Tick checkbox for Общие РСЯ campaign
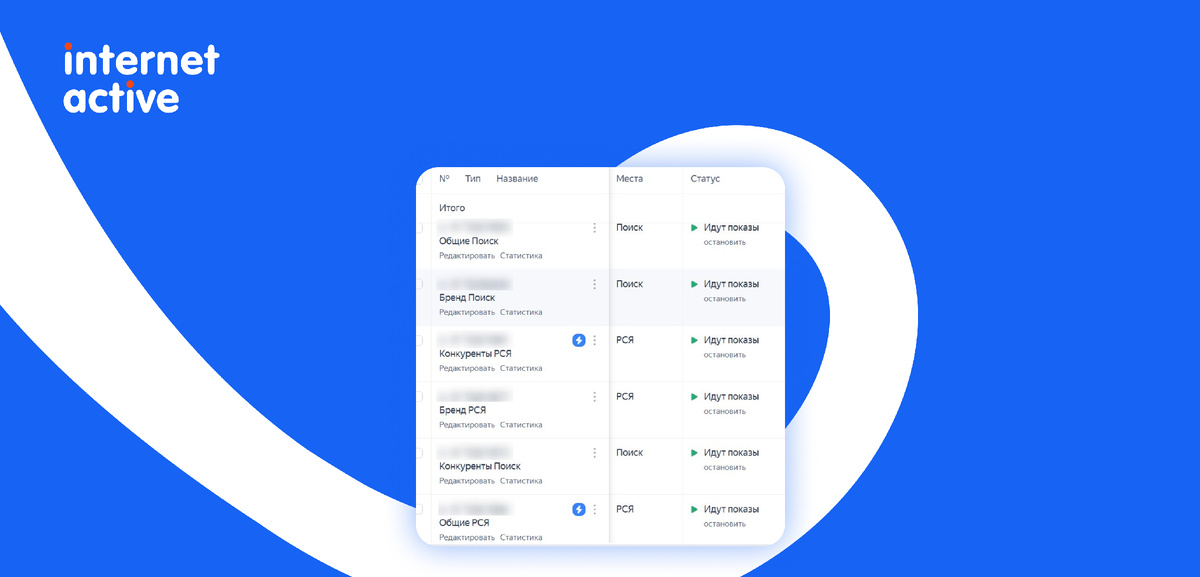Screen dimensions: 1200x577 (x=419, y=509)
